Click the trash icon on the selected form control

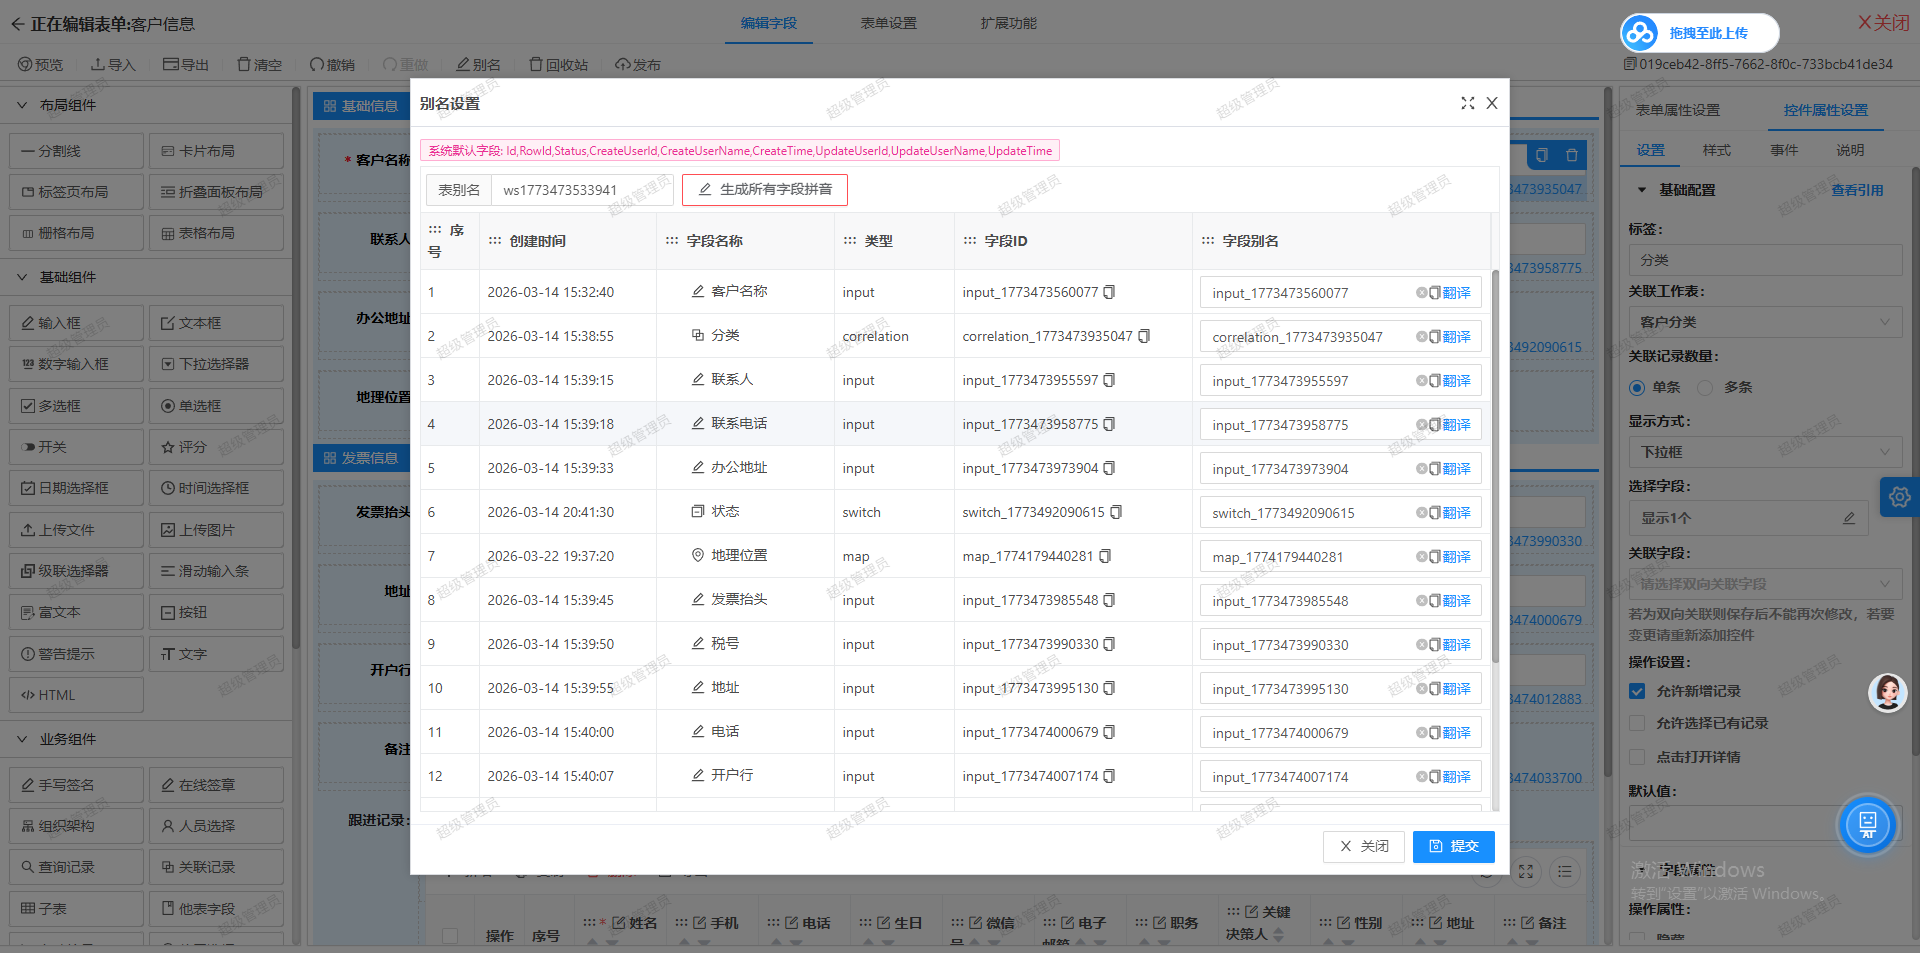click(x=1572, y=155)
